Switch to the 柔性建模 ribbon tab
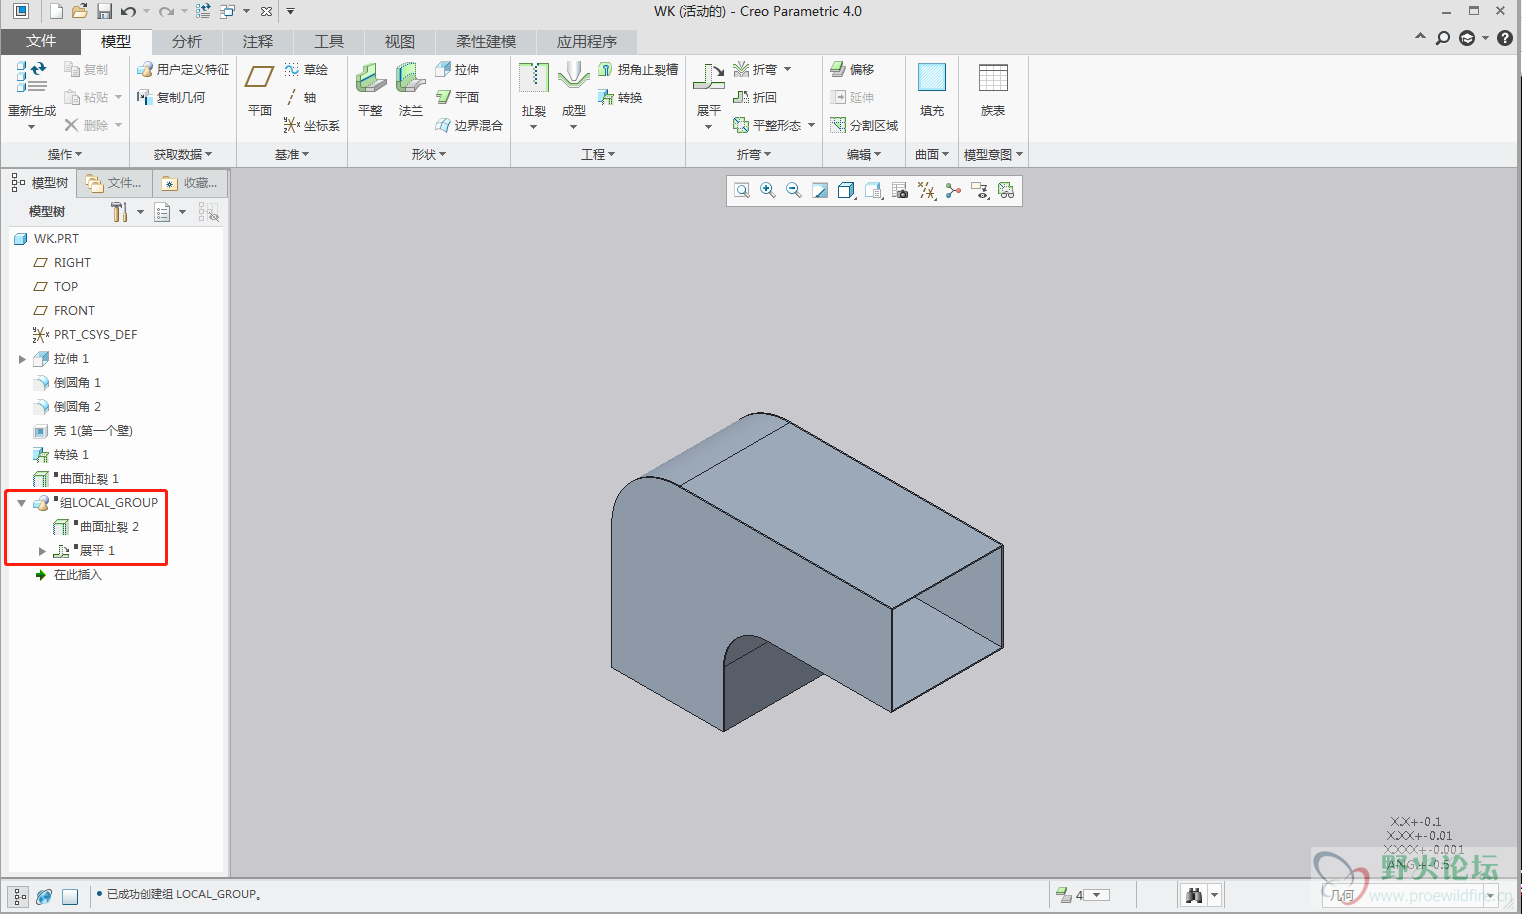 pyautogui.click(x=486, y=41)
